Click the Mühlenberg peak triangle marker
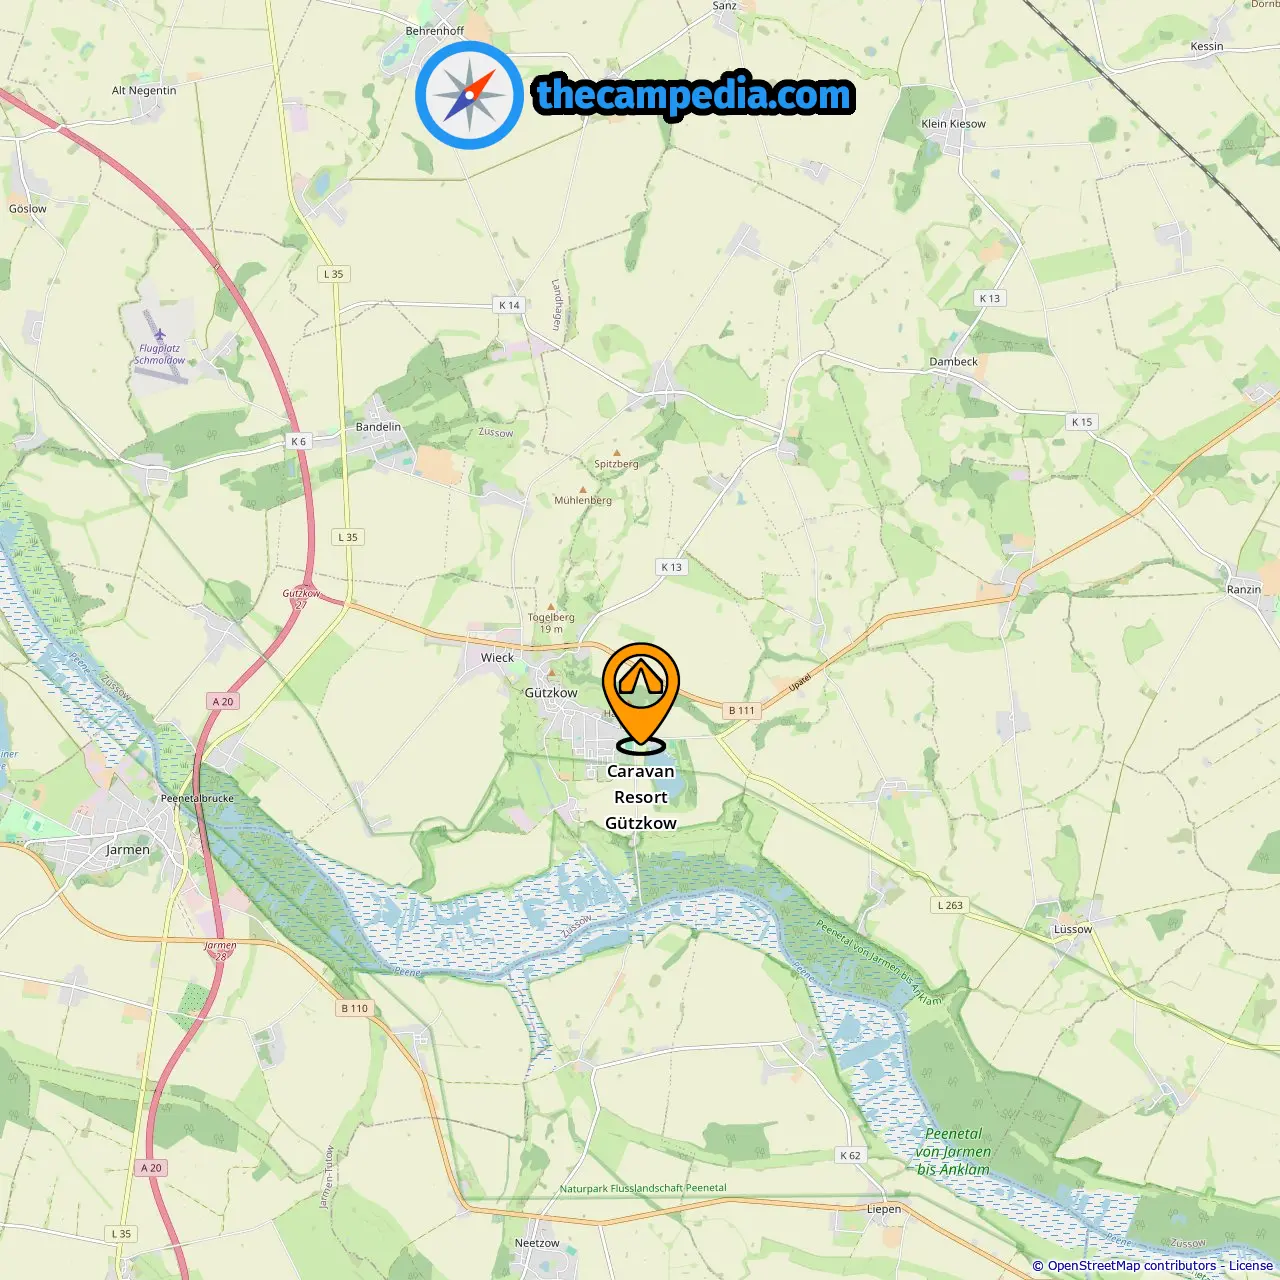Viewport: 1280px width, 1280px height. [x=583, y=490]
